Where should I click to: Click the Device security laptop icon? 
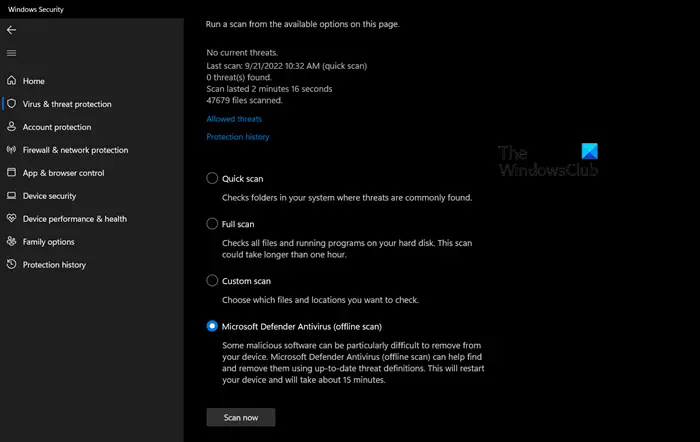pos(12,196)
